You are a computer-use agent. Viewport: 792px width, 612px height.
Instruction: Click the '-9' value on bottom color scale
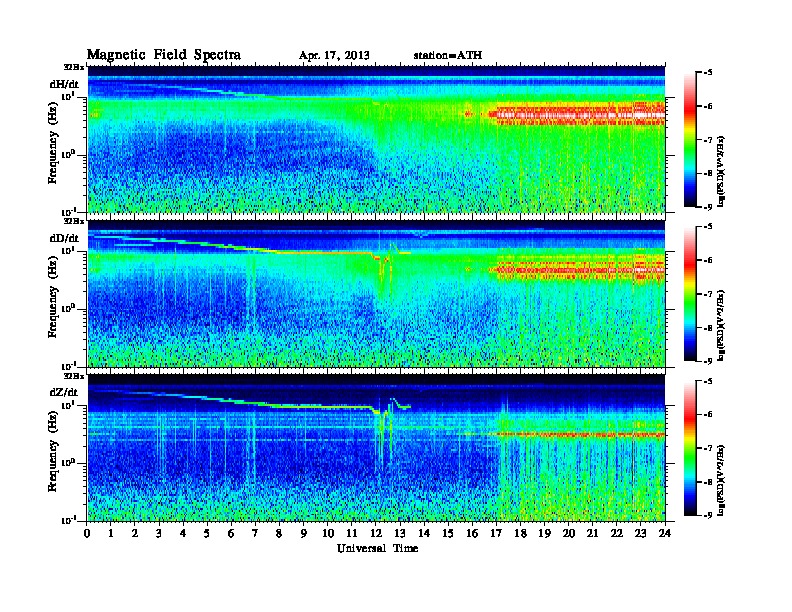tap(708, 515)
